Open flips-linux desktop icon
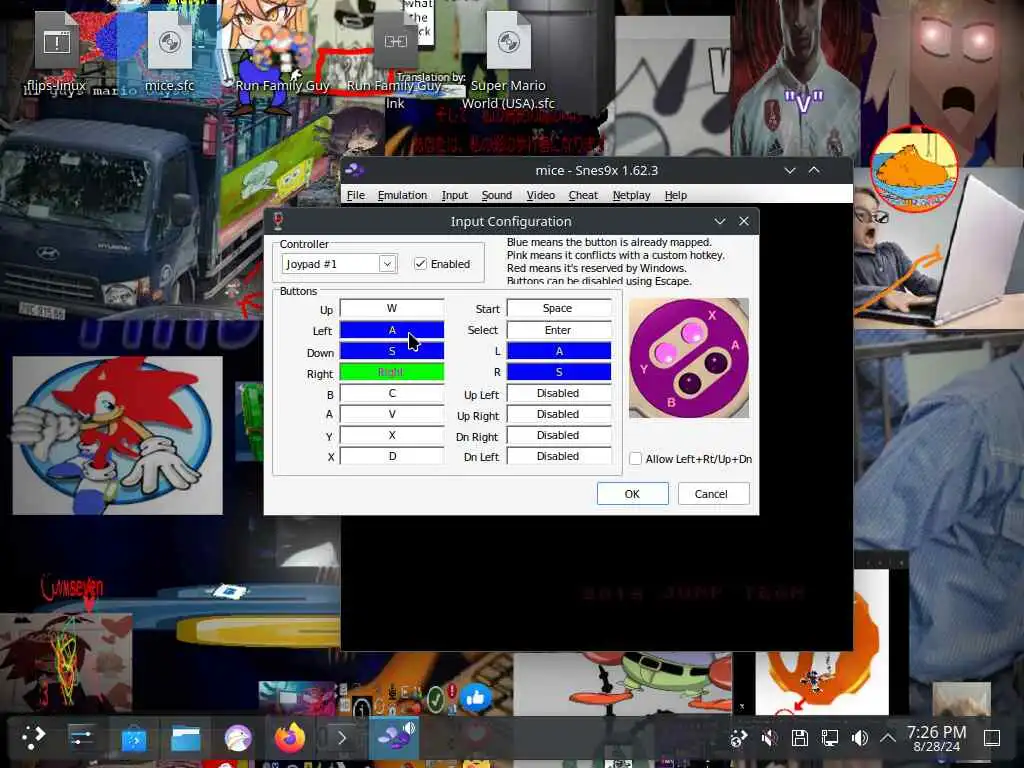Screen dimensions: 1024x768 tap(57, 54)
